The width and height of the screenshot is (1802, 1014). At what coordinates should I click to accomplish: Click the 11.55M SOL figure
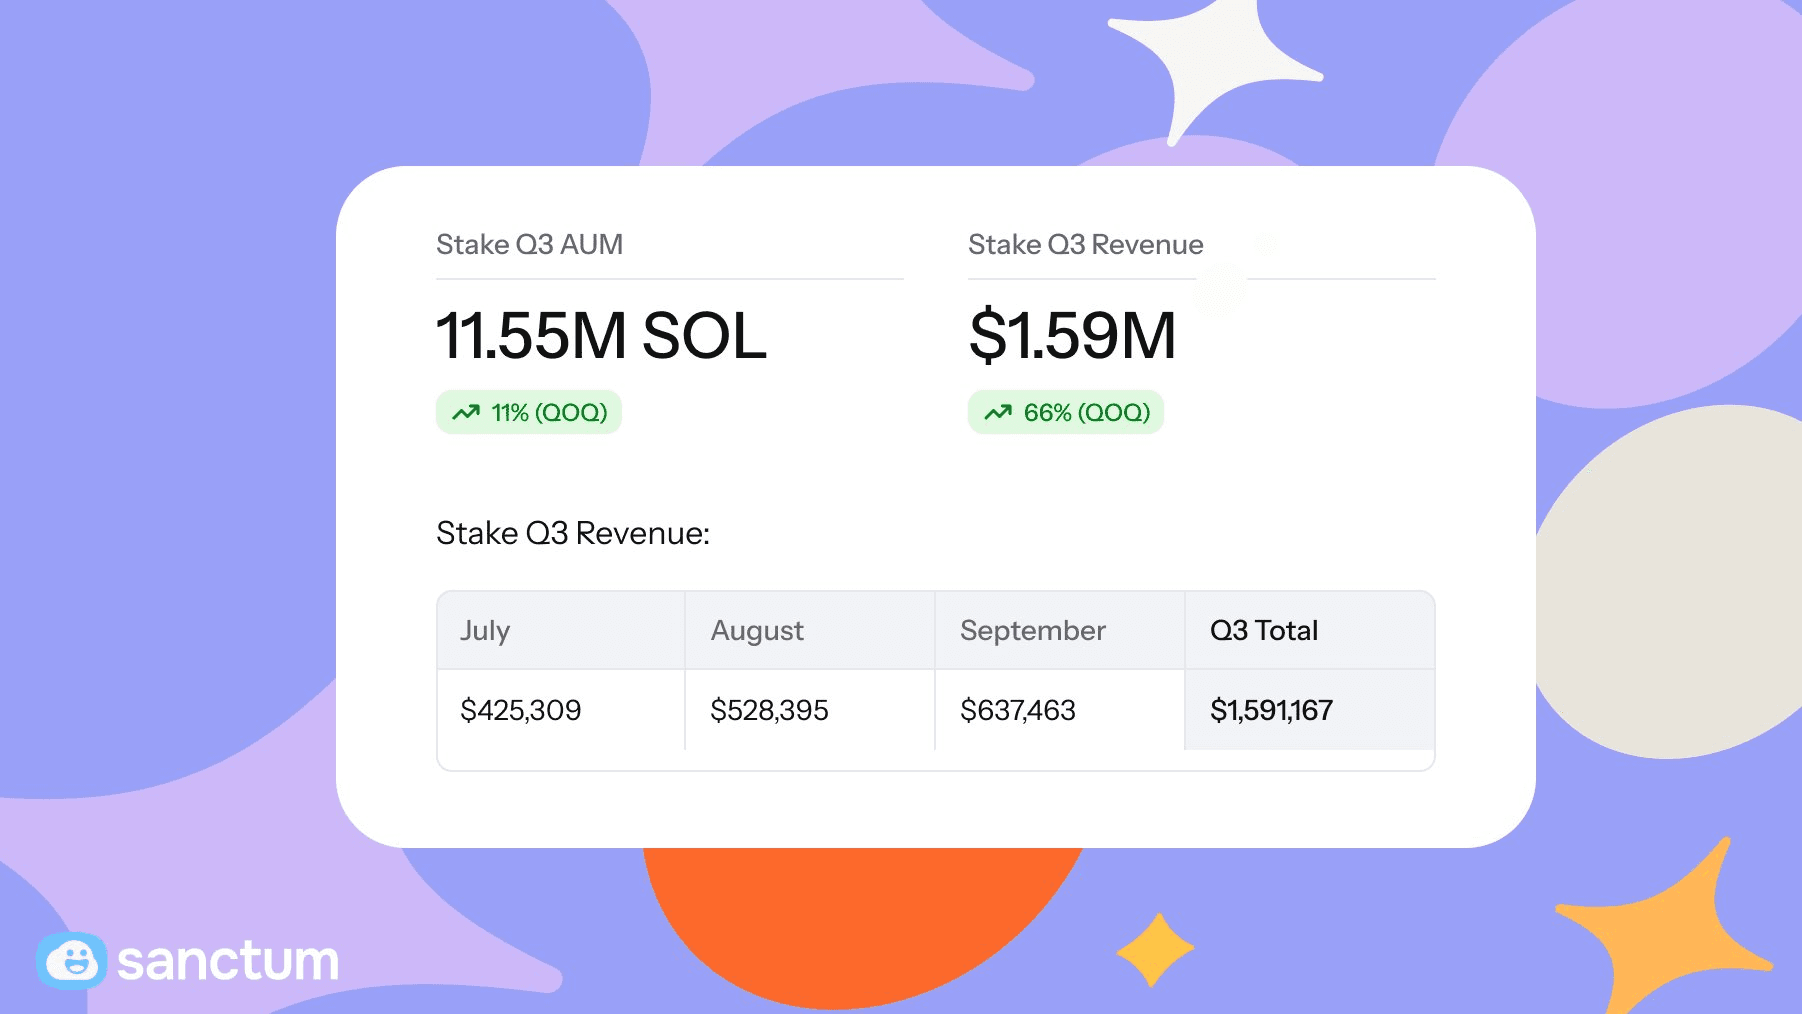coord(601,336)
